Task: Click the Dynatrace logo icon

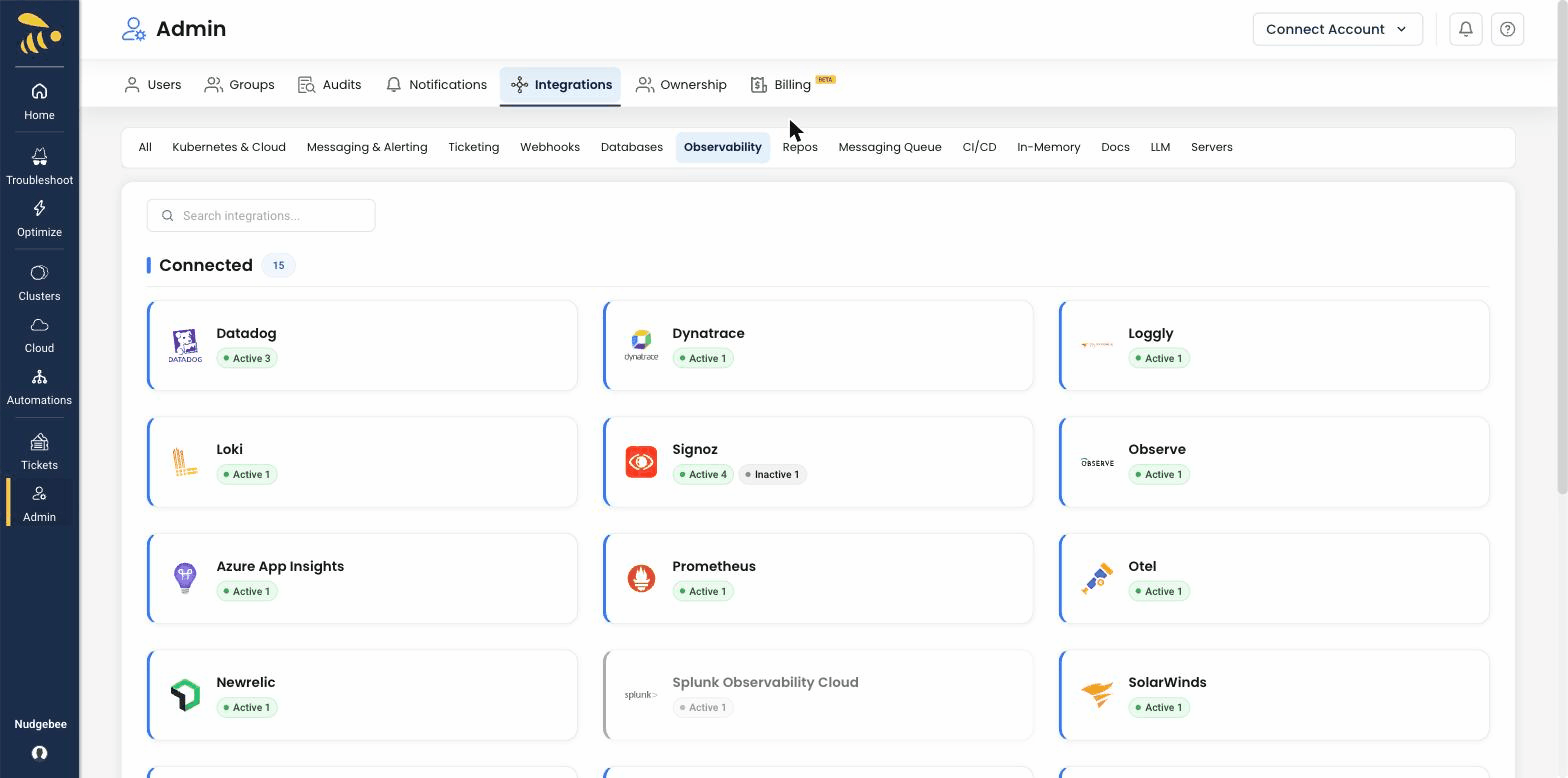Action: [641, 345]
